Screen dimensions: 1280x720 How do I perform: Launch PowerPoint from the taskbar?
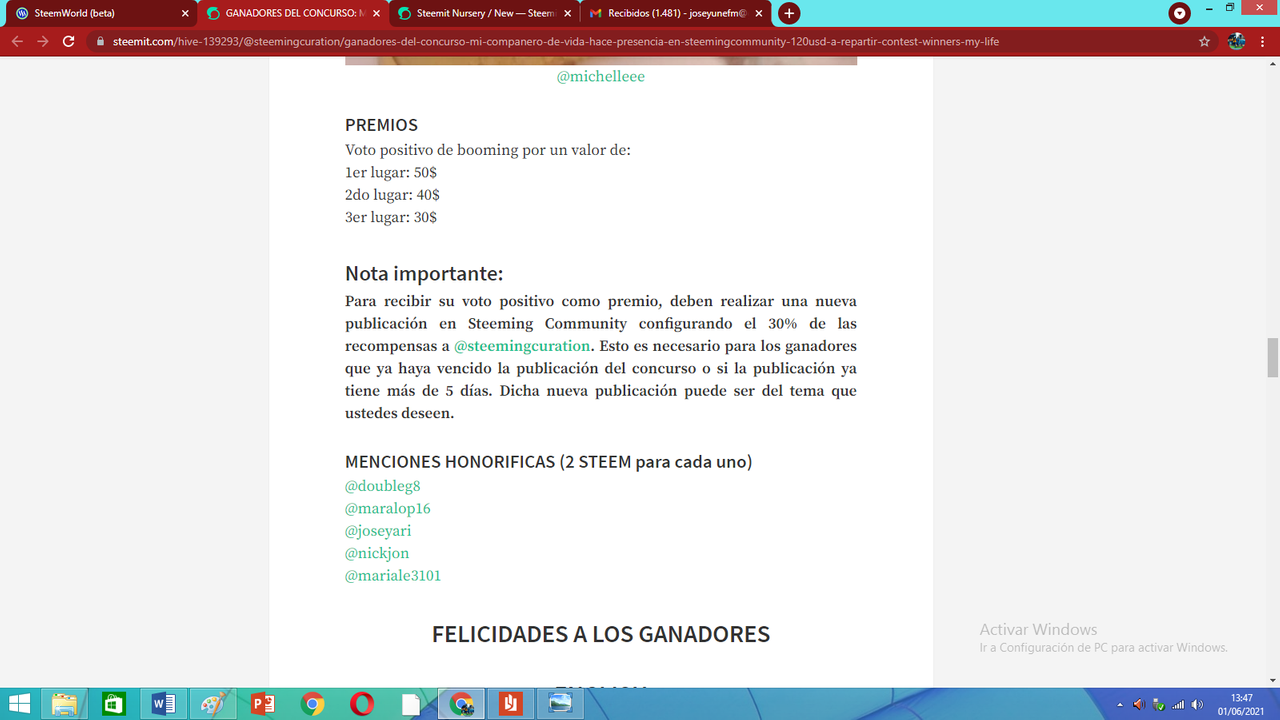point(263,704)
